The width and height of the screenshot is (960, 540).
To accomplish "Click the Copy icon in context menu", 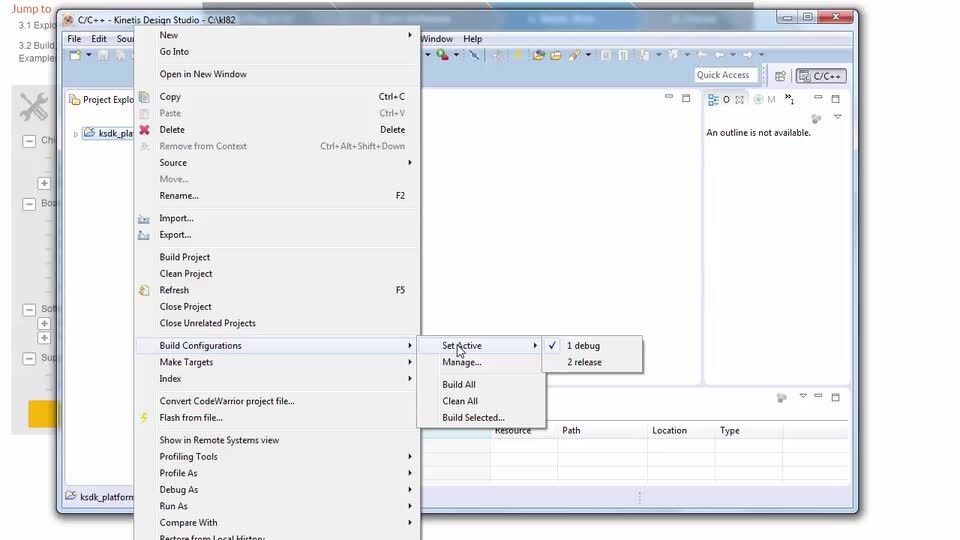I will click(144, 97).
